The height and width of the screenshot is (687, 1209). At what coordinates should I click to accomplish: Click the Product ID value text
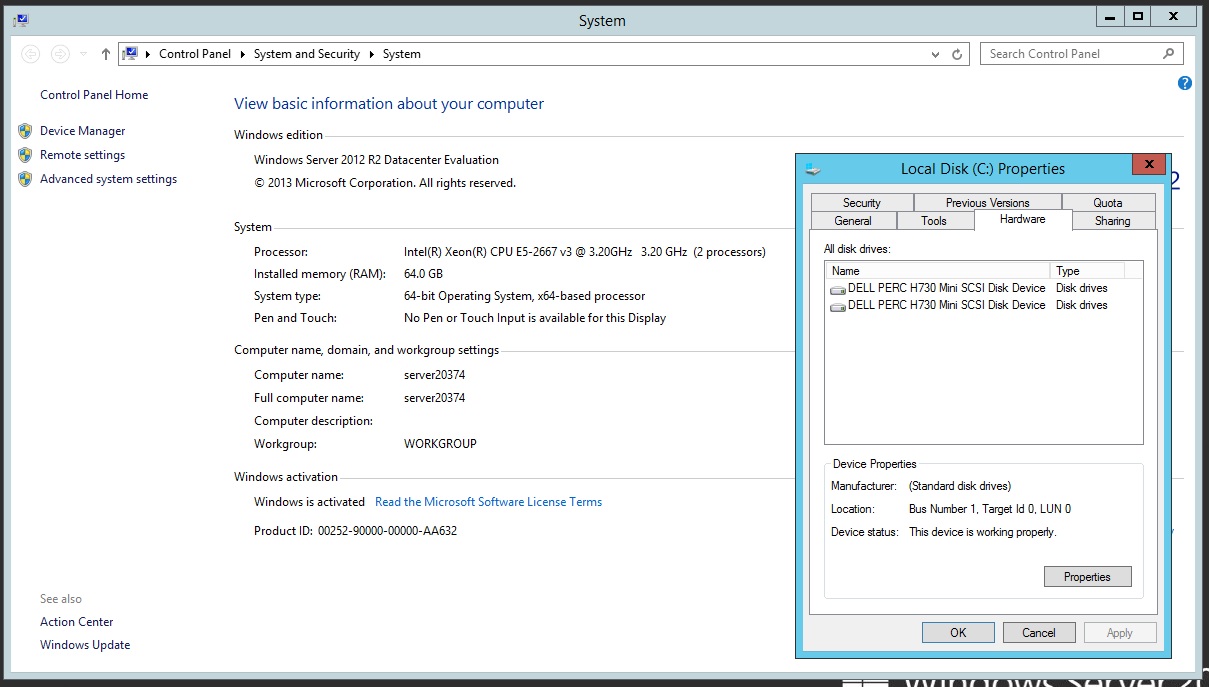point(387,531)
